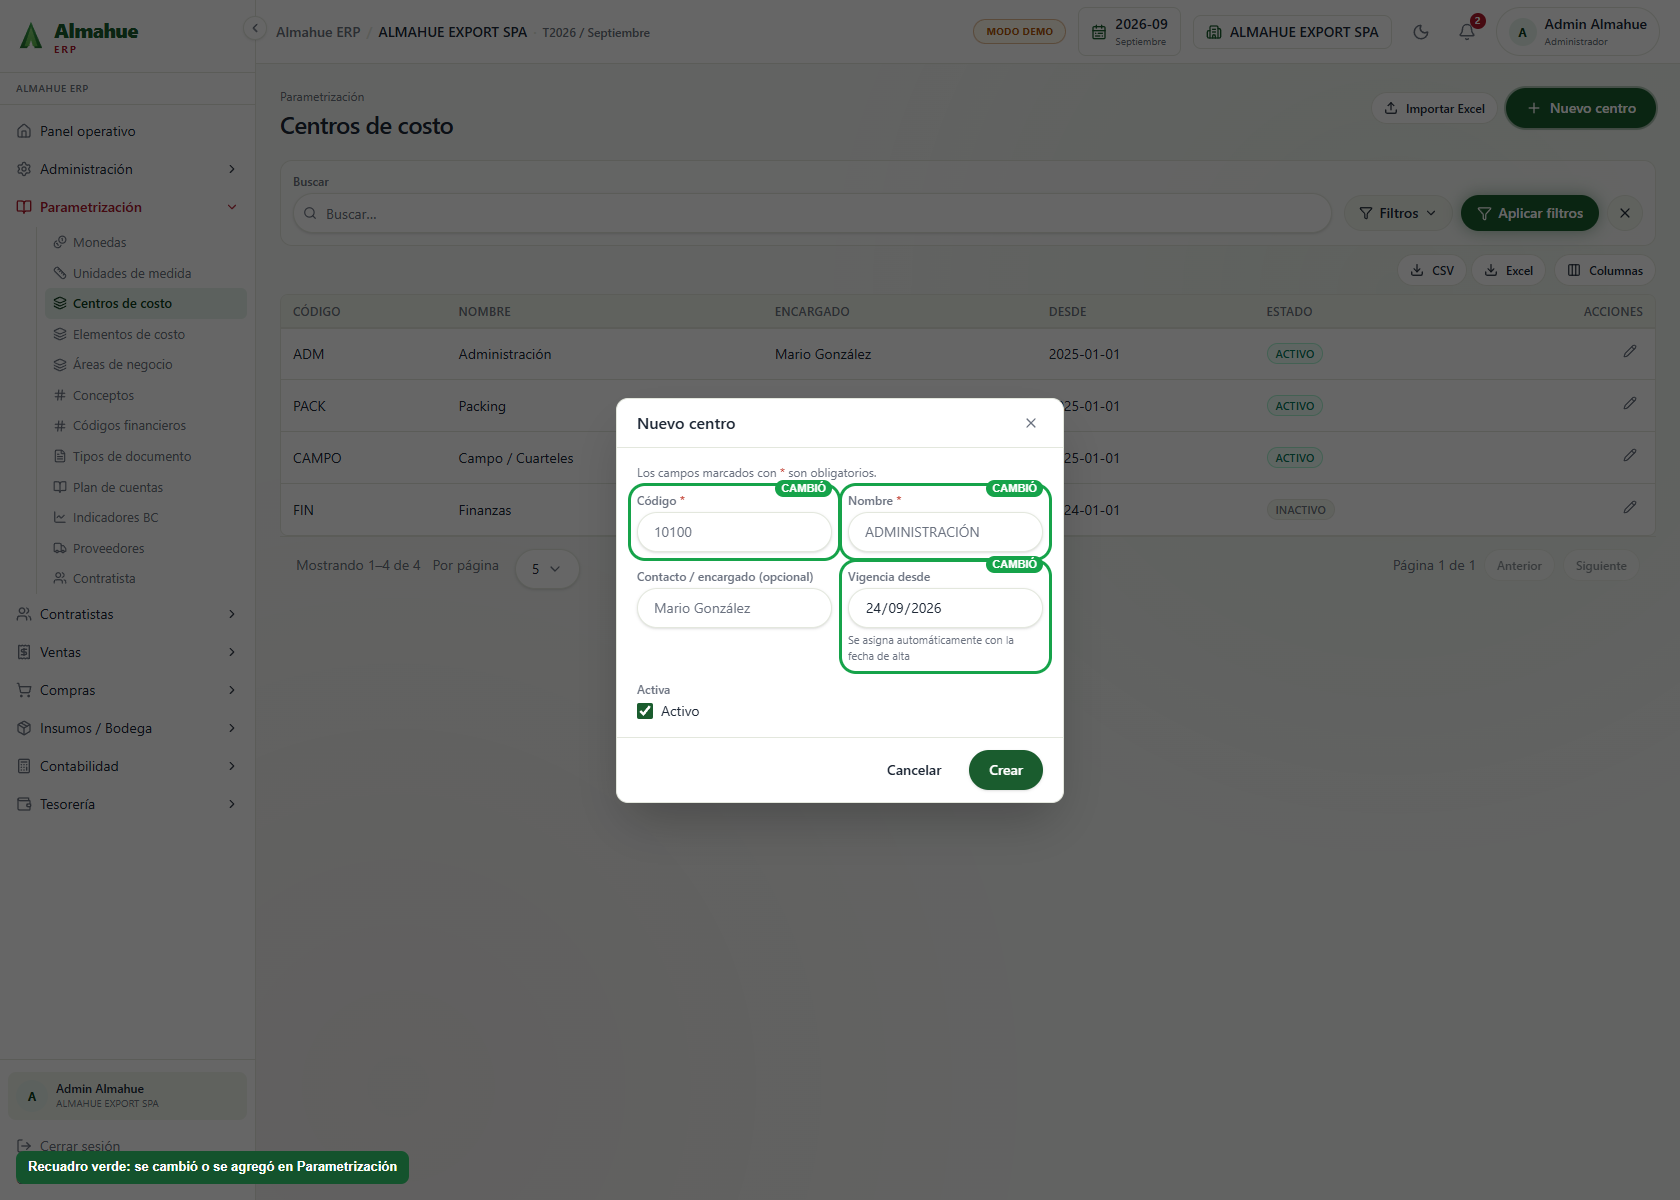
Task: Edit the FIN row pencil icon
Action: [x=1629, y=507]
